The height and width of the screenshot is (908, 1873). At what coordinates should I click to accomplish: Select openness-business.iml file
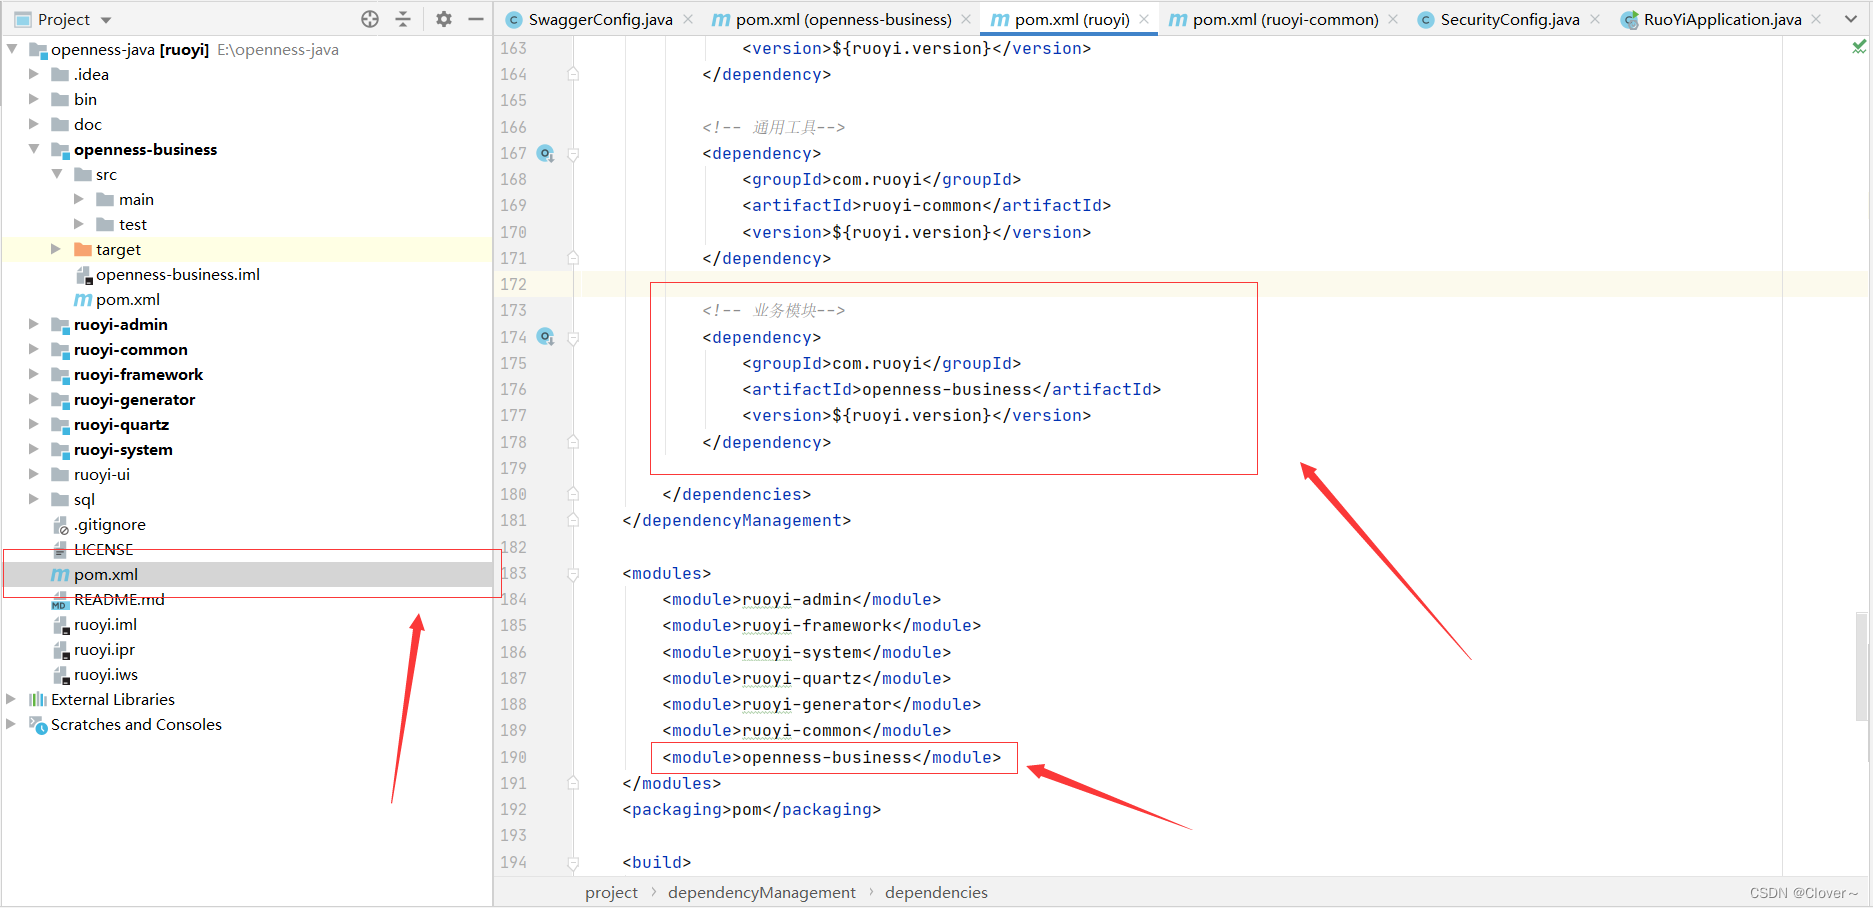[178, 274]
